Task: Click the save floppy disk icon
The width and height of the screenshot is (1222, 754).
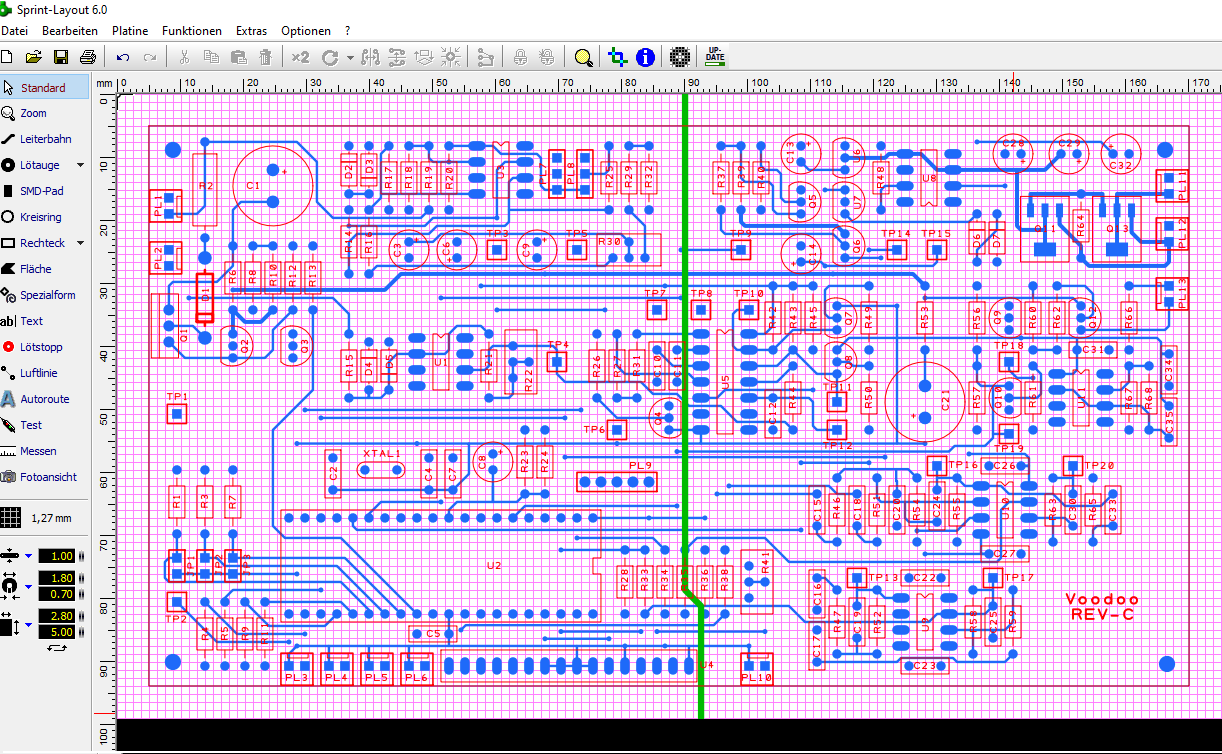Action: click(61, 57)
